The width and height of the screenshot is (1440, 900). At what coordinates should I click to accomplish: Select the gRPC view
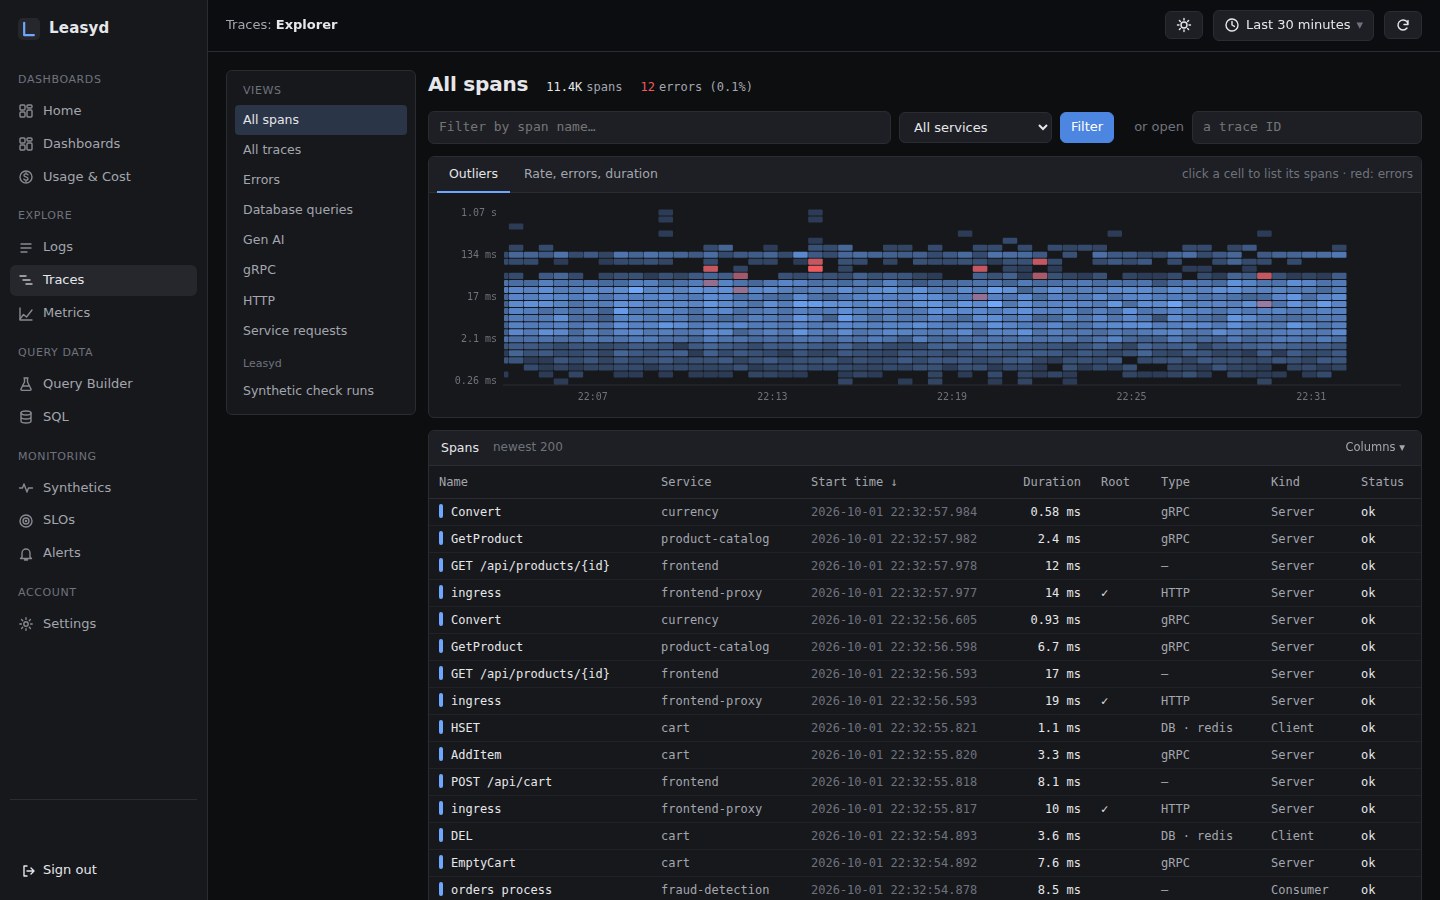click(321, 270)
